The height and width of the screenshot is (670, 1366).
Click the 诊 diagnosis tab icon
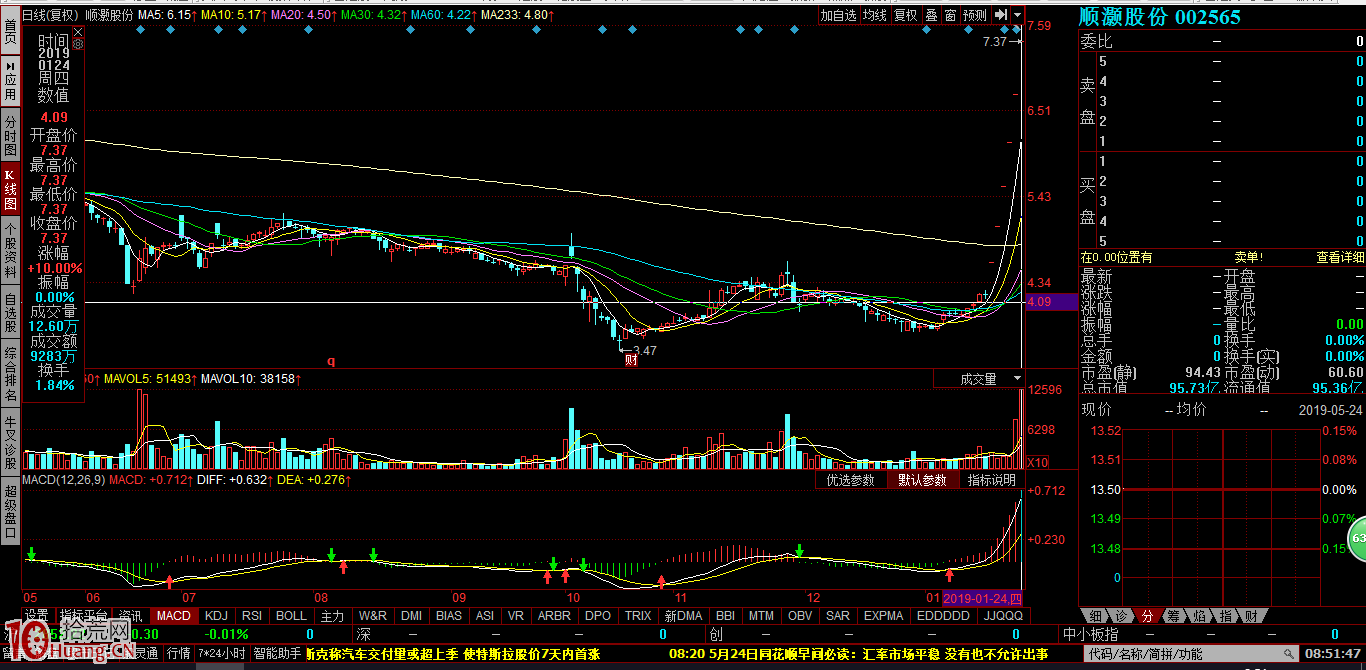[1121, 615]
